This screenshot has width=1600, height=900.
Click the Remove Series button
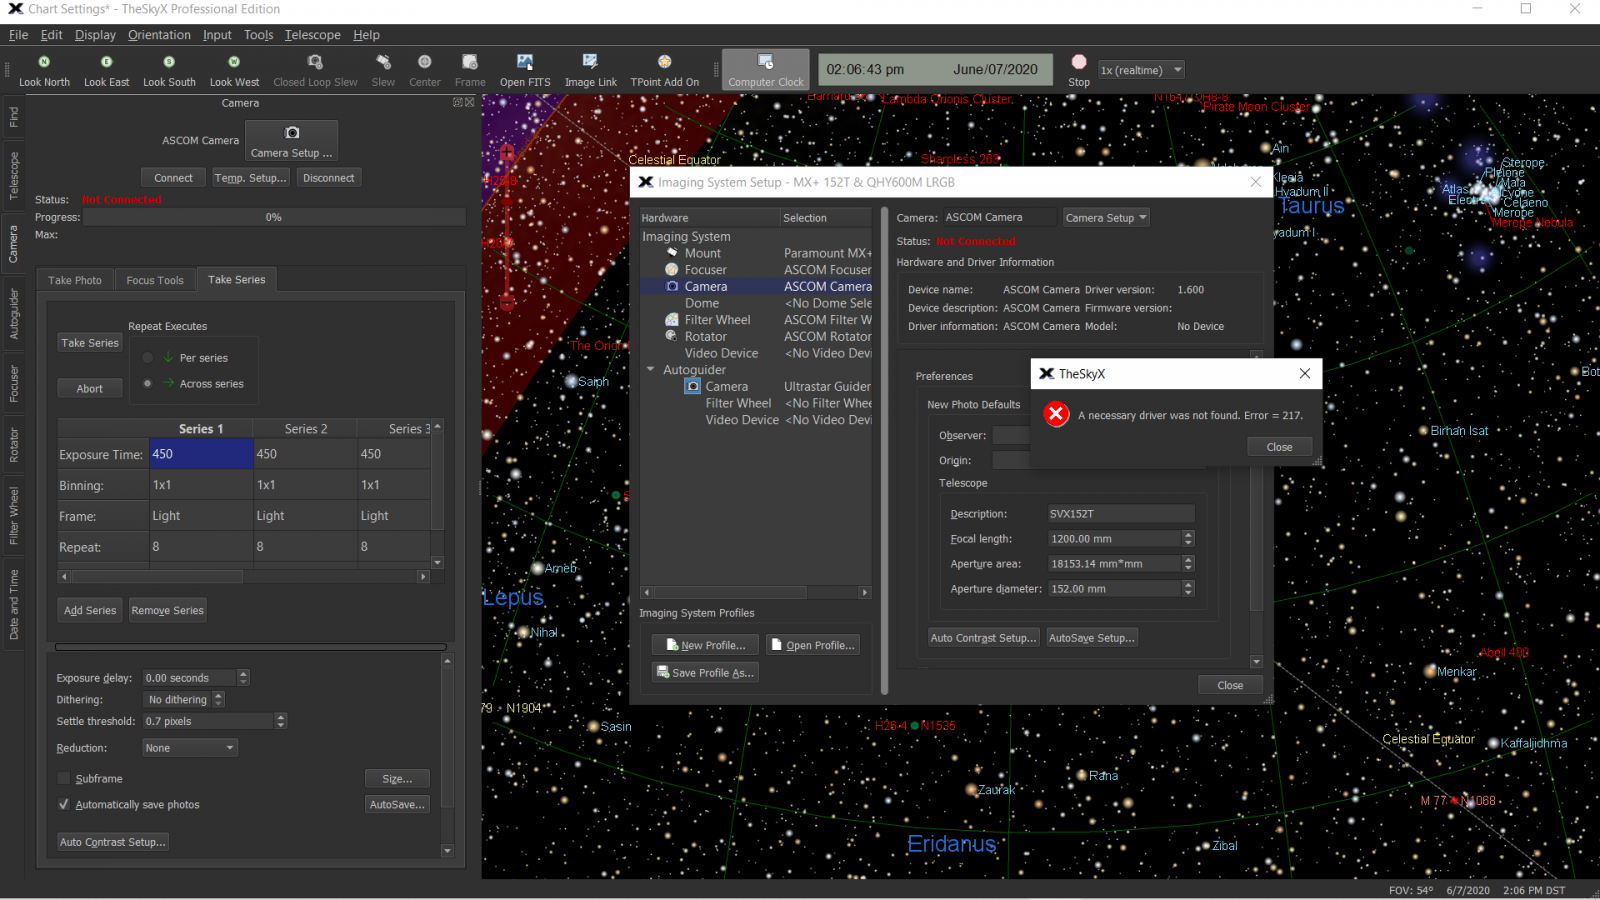(168, 610)
